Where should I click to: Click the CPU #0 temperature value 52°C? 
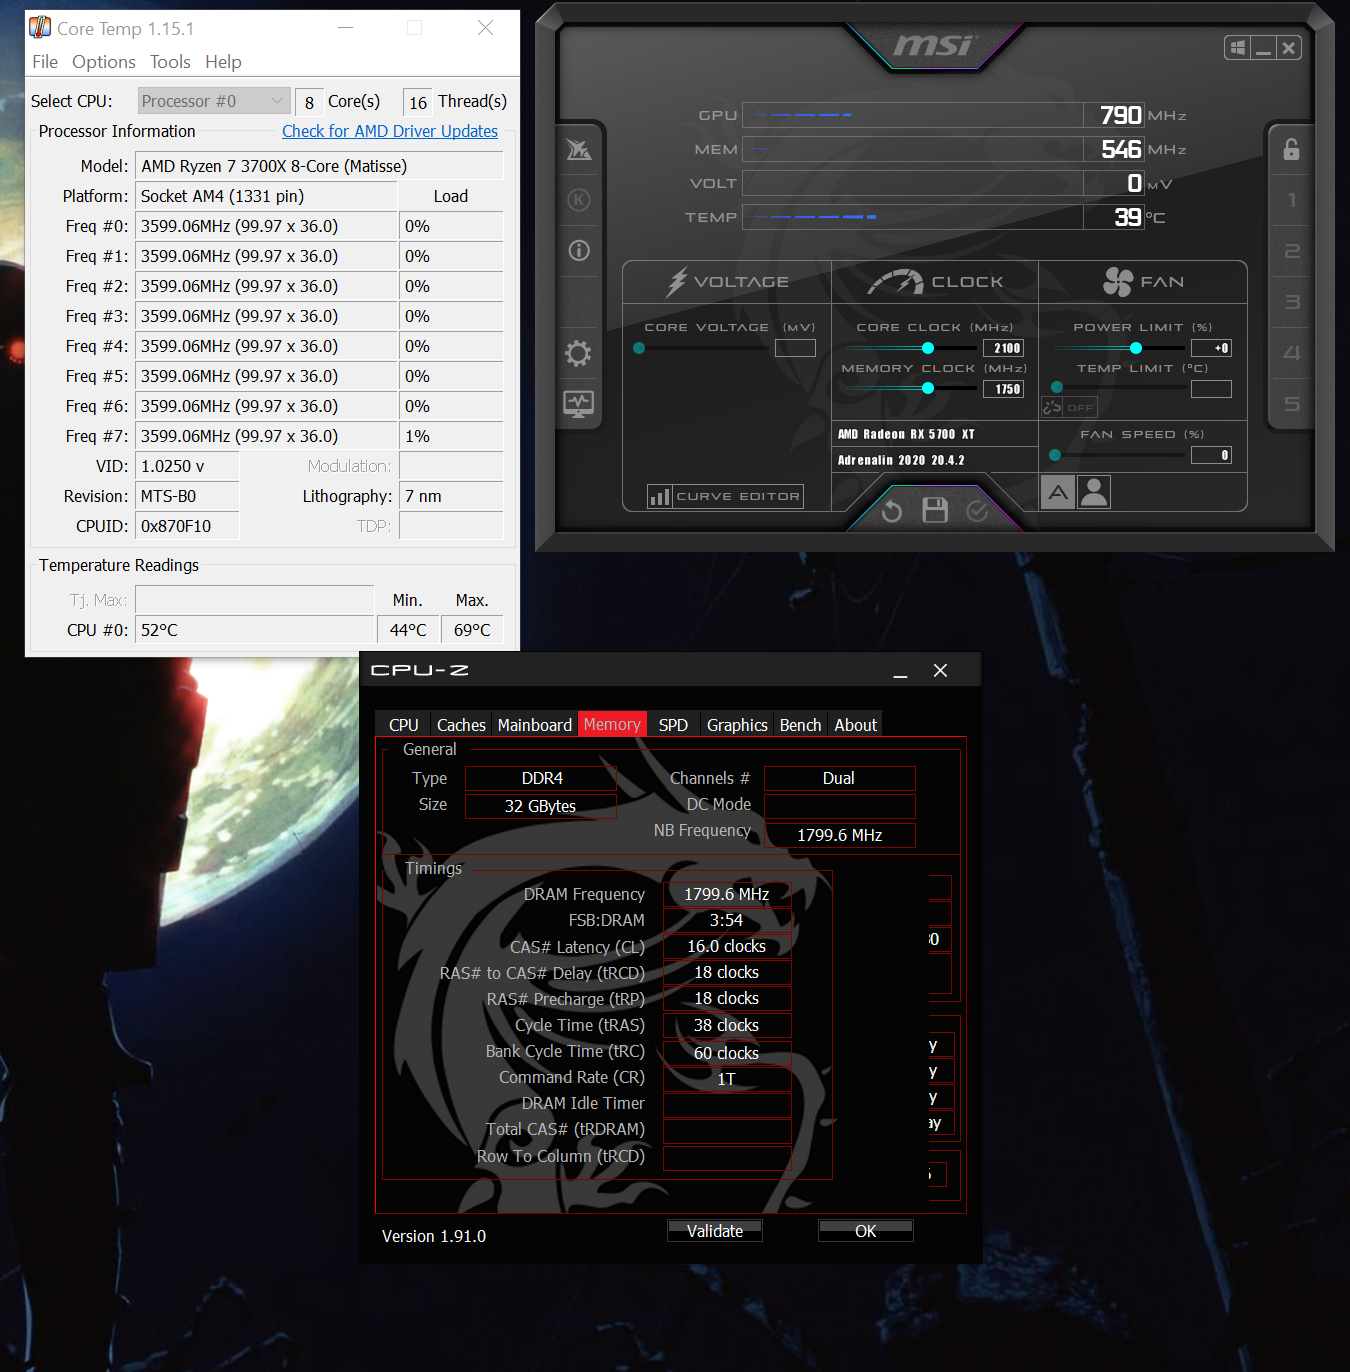click(x=254, y=630)
